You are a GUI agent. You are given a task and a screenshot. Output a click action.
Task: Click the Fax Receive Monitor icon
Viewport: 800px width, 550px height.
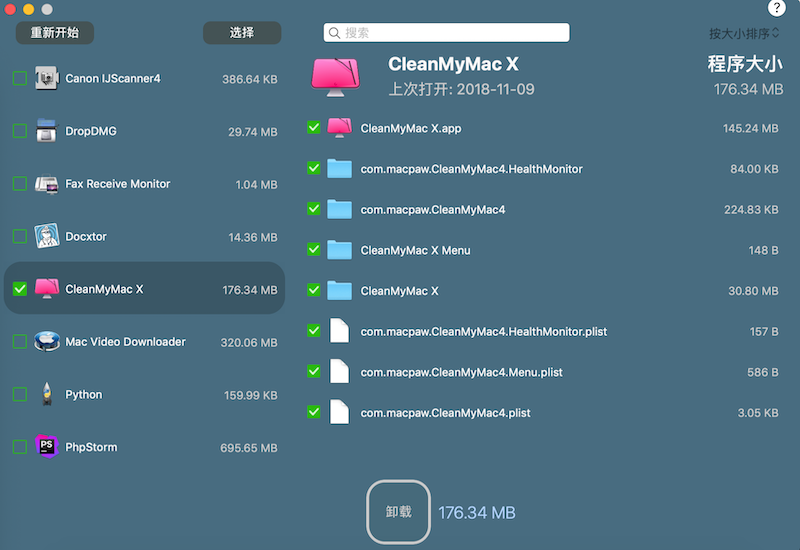[x=46, y=184]
